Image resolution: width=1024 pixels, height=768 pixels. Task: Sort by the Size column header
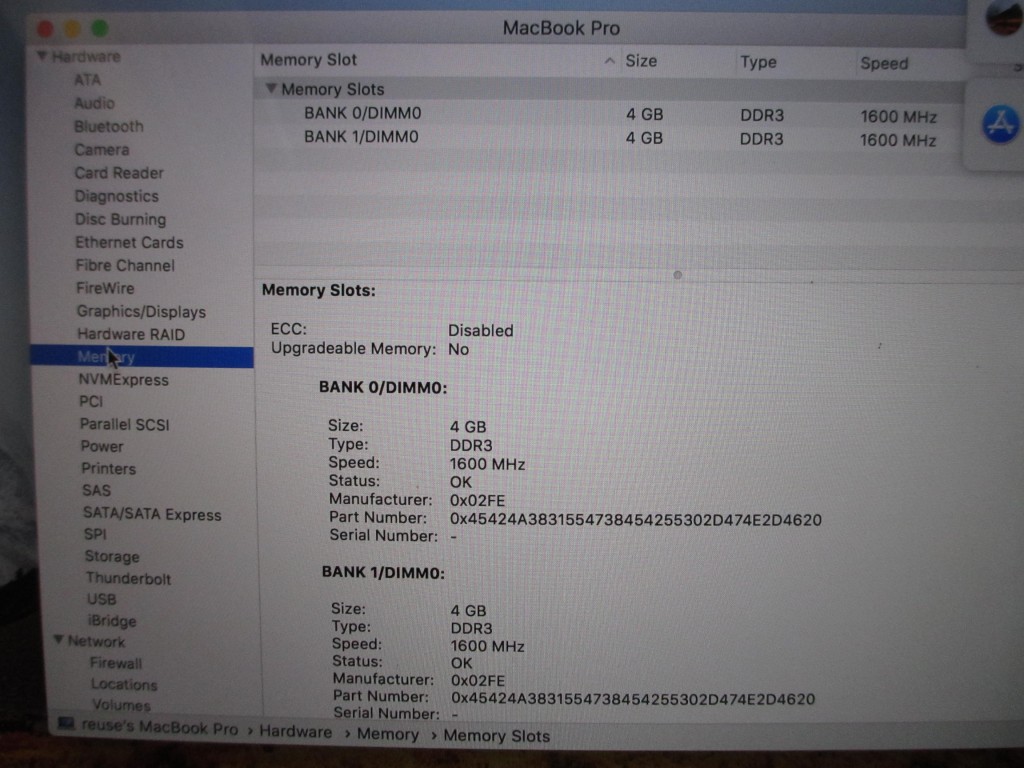(641, 61)
